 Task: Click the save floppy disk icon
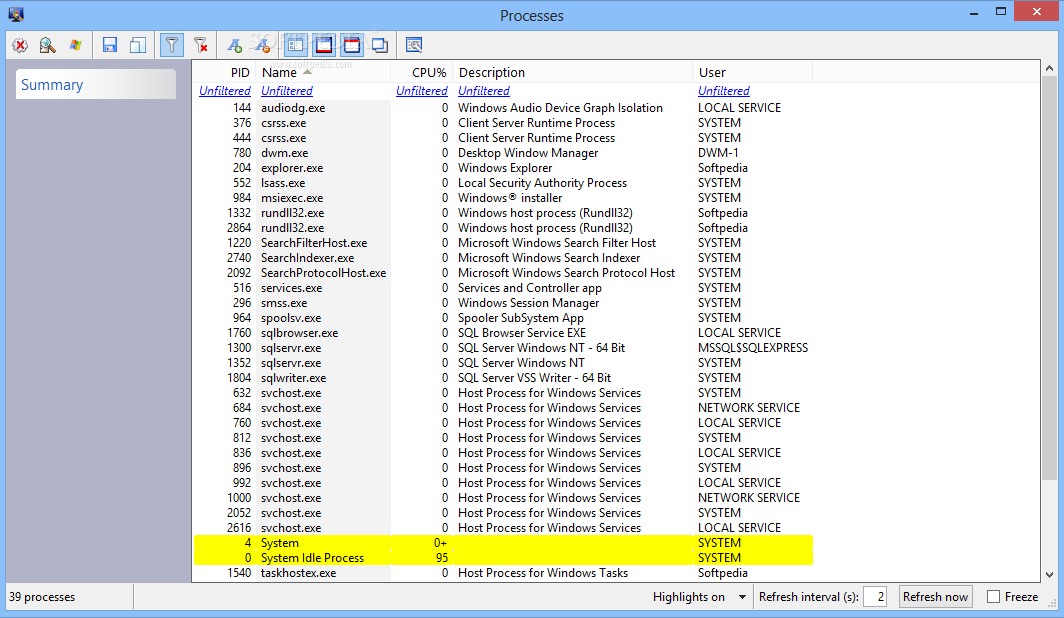110,45
